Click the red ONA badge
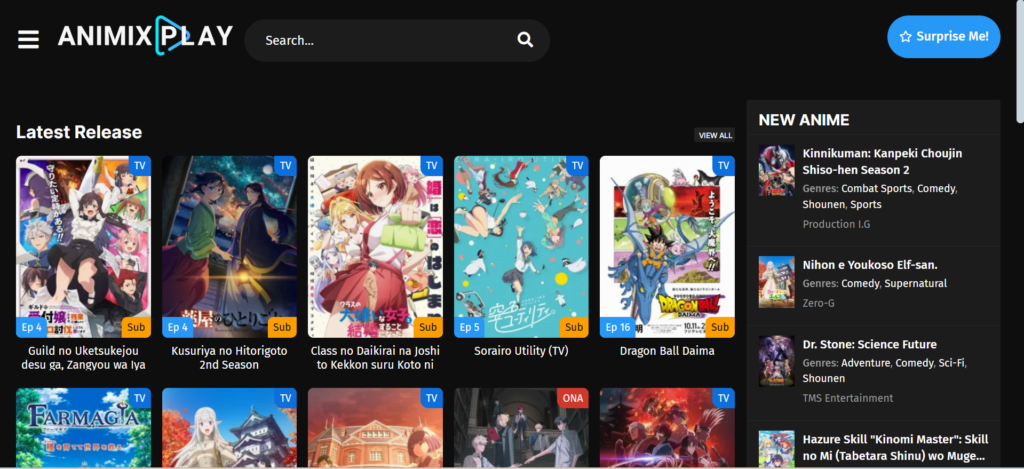 pyautogui.click(x=573, y=398)
